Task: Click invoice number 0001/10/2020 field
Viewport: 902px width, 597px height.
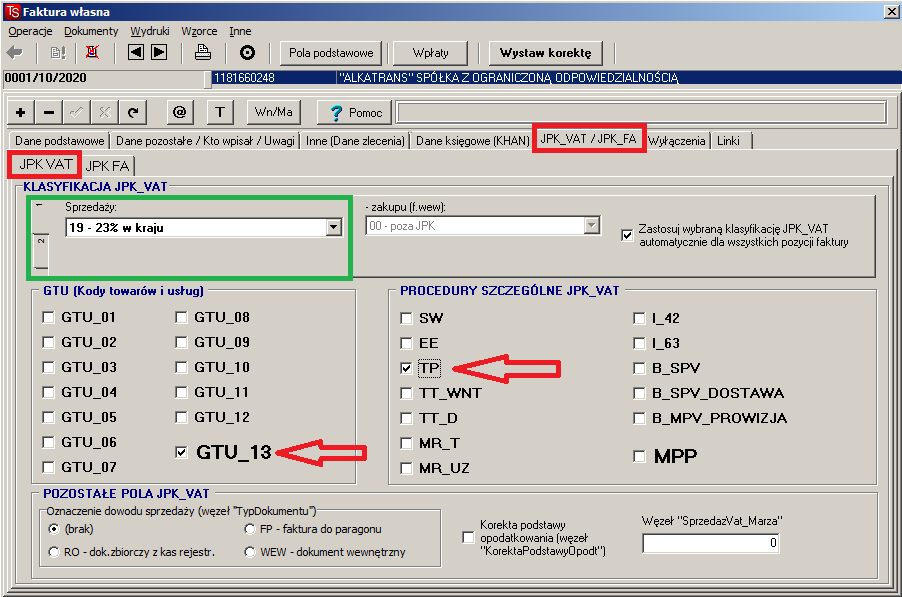Action: click(x=105, y=78)
